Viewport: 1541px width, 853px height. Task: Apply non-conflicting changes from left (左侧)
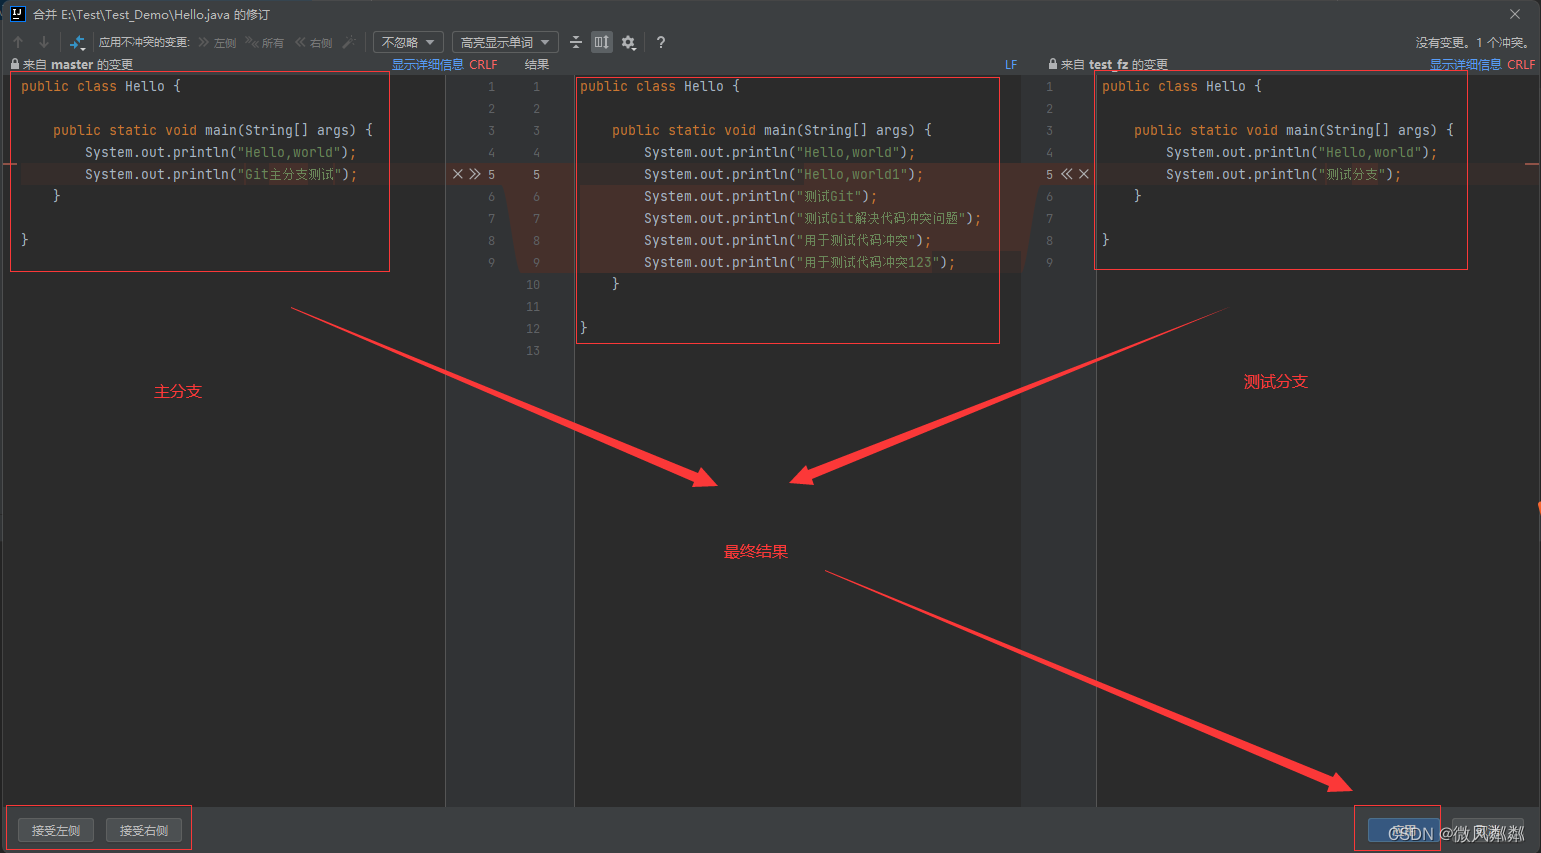click(x=217, y=42)
